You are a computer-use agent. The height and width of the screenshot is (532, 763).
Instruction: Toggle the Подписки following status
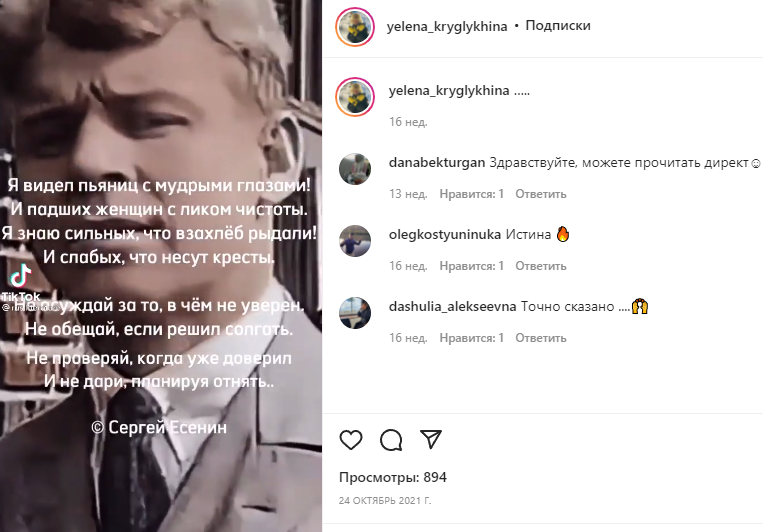tap(558, 25)
